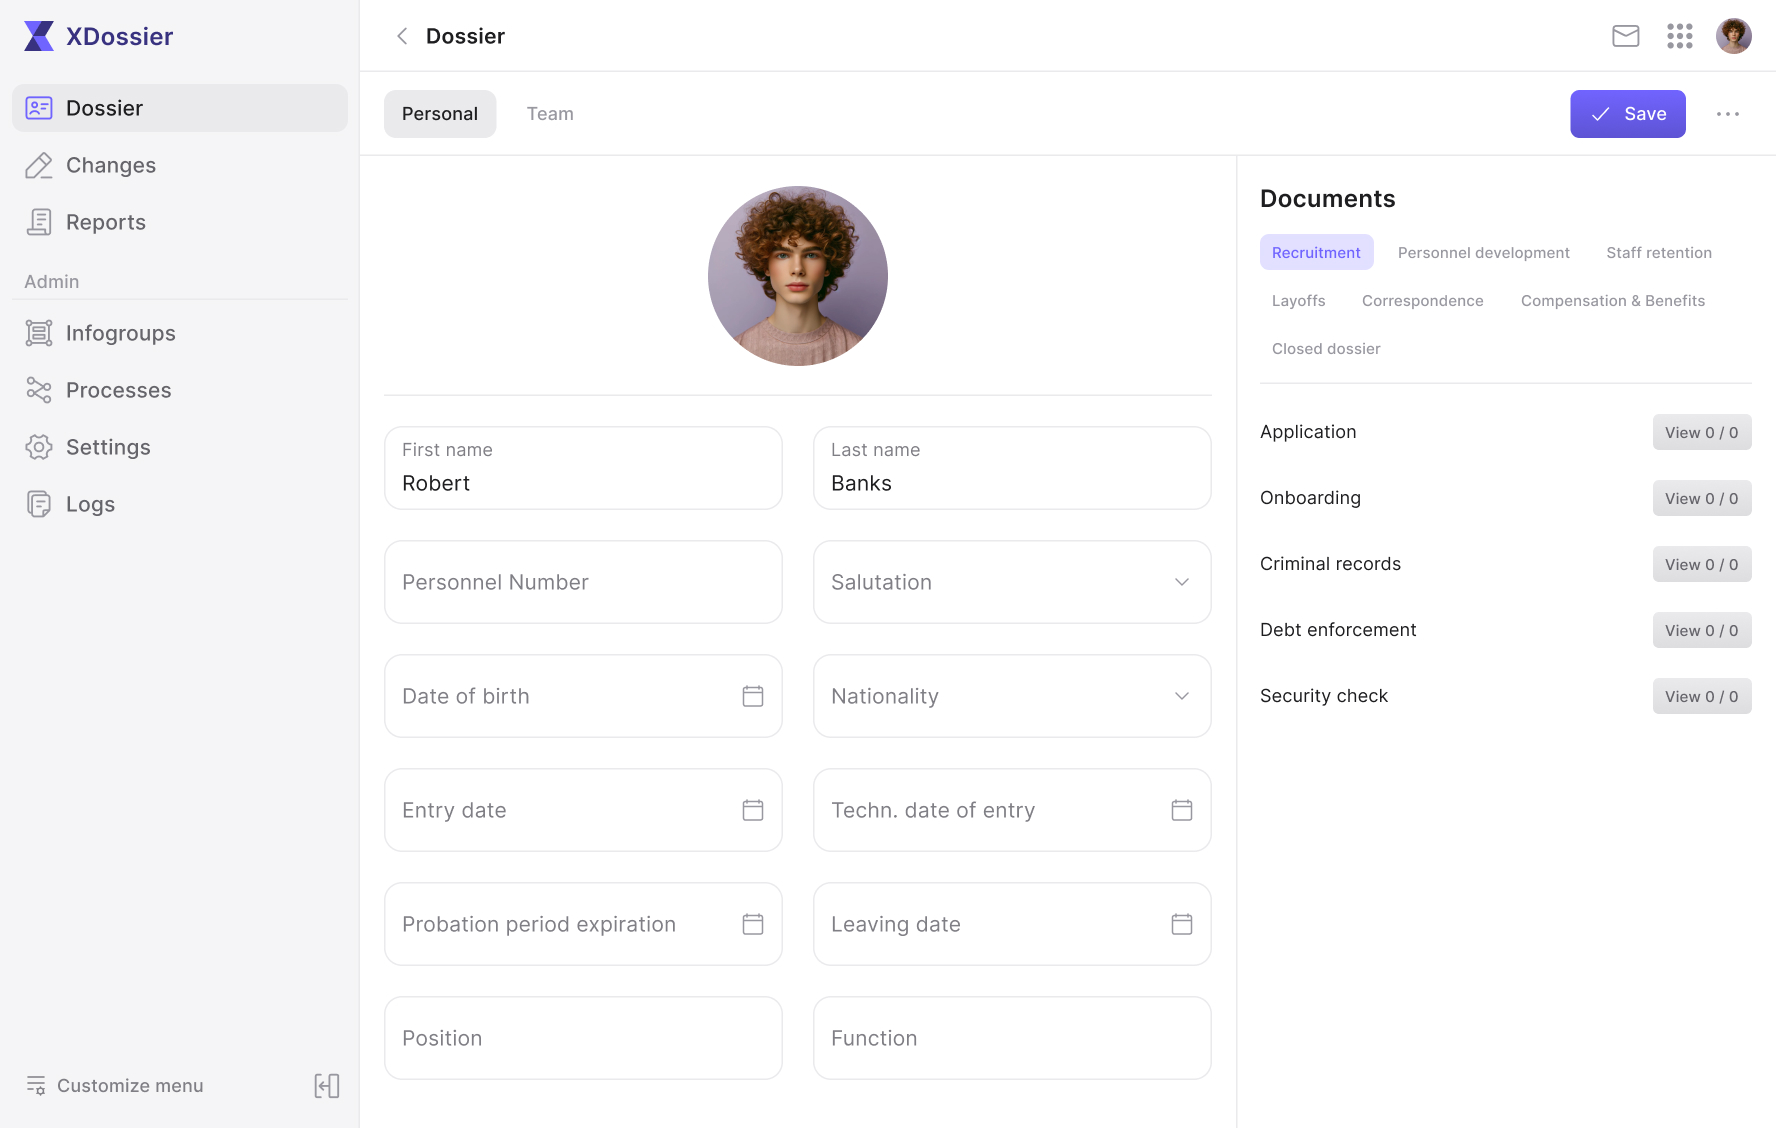This screenshot has width=1776, height=1128.
Task: Open Processes in the admin menu
Action: [180, 390]
